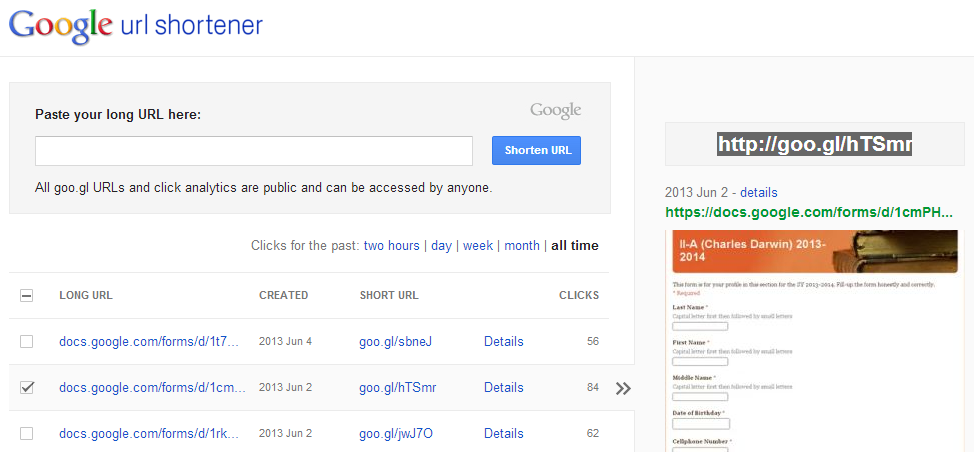
Task: Open Details for goo.gl/jwJ7O
Action: tap(504, 433)
